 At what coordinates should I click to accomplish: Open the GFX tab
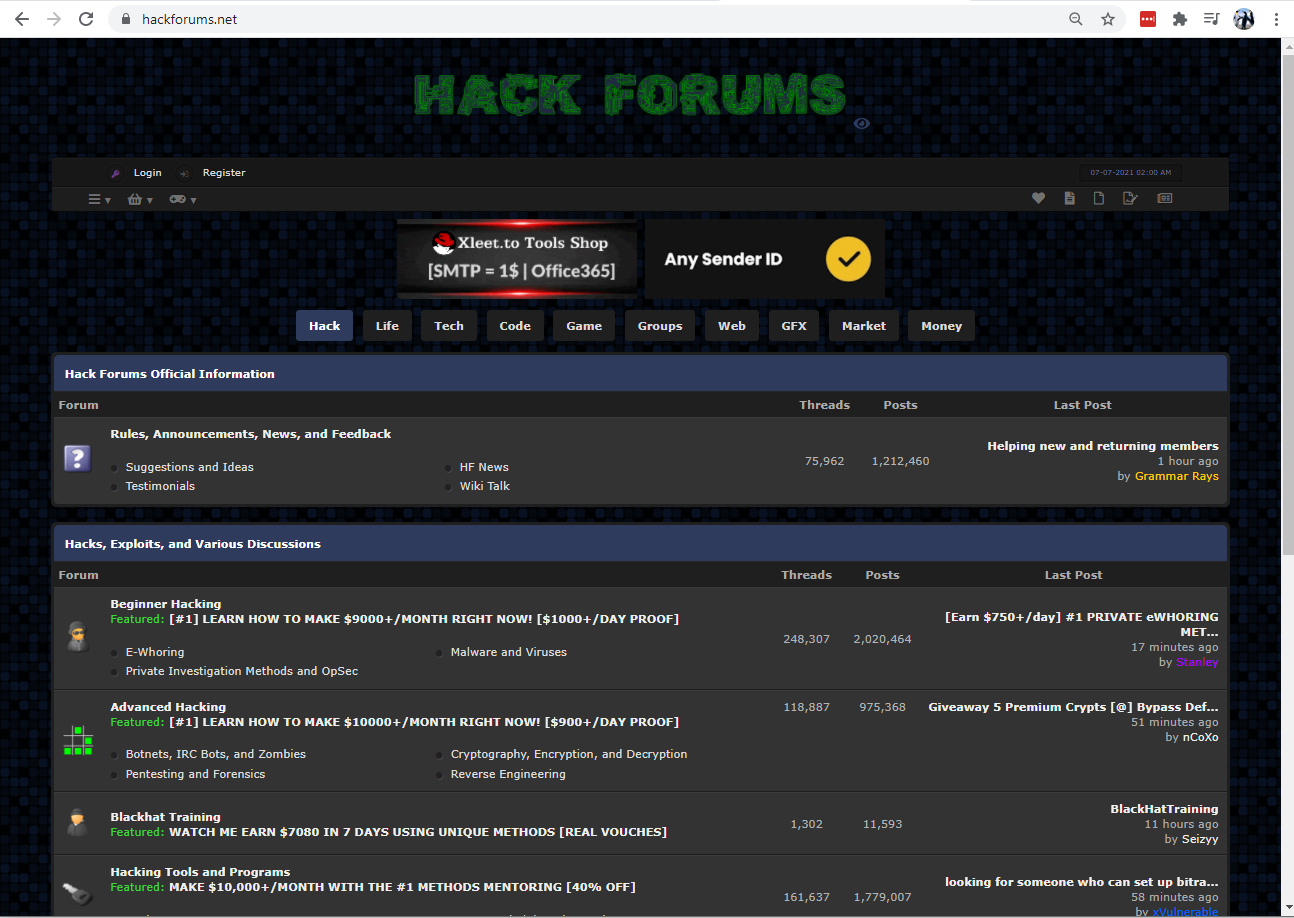794,326
